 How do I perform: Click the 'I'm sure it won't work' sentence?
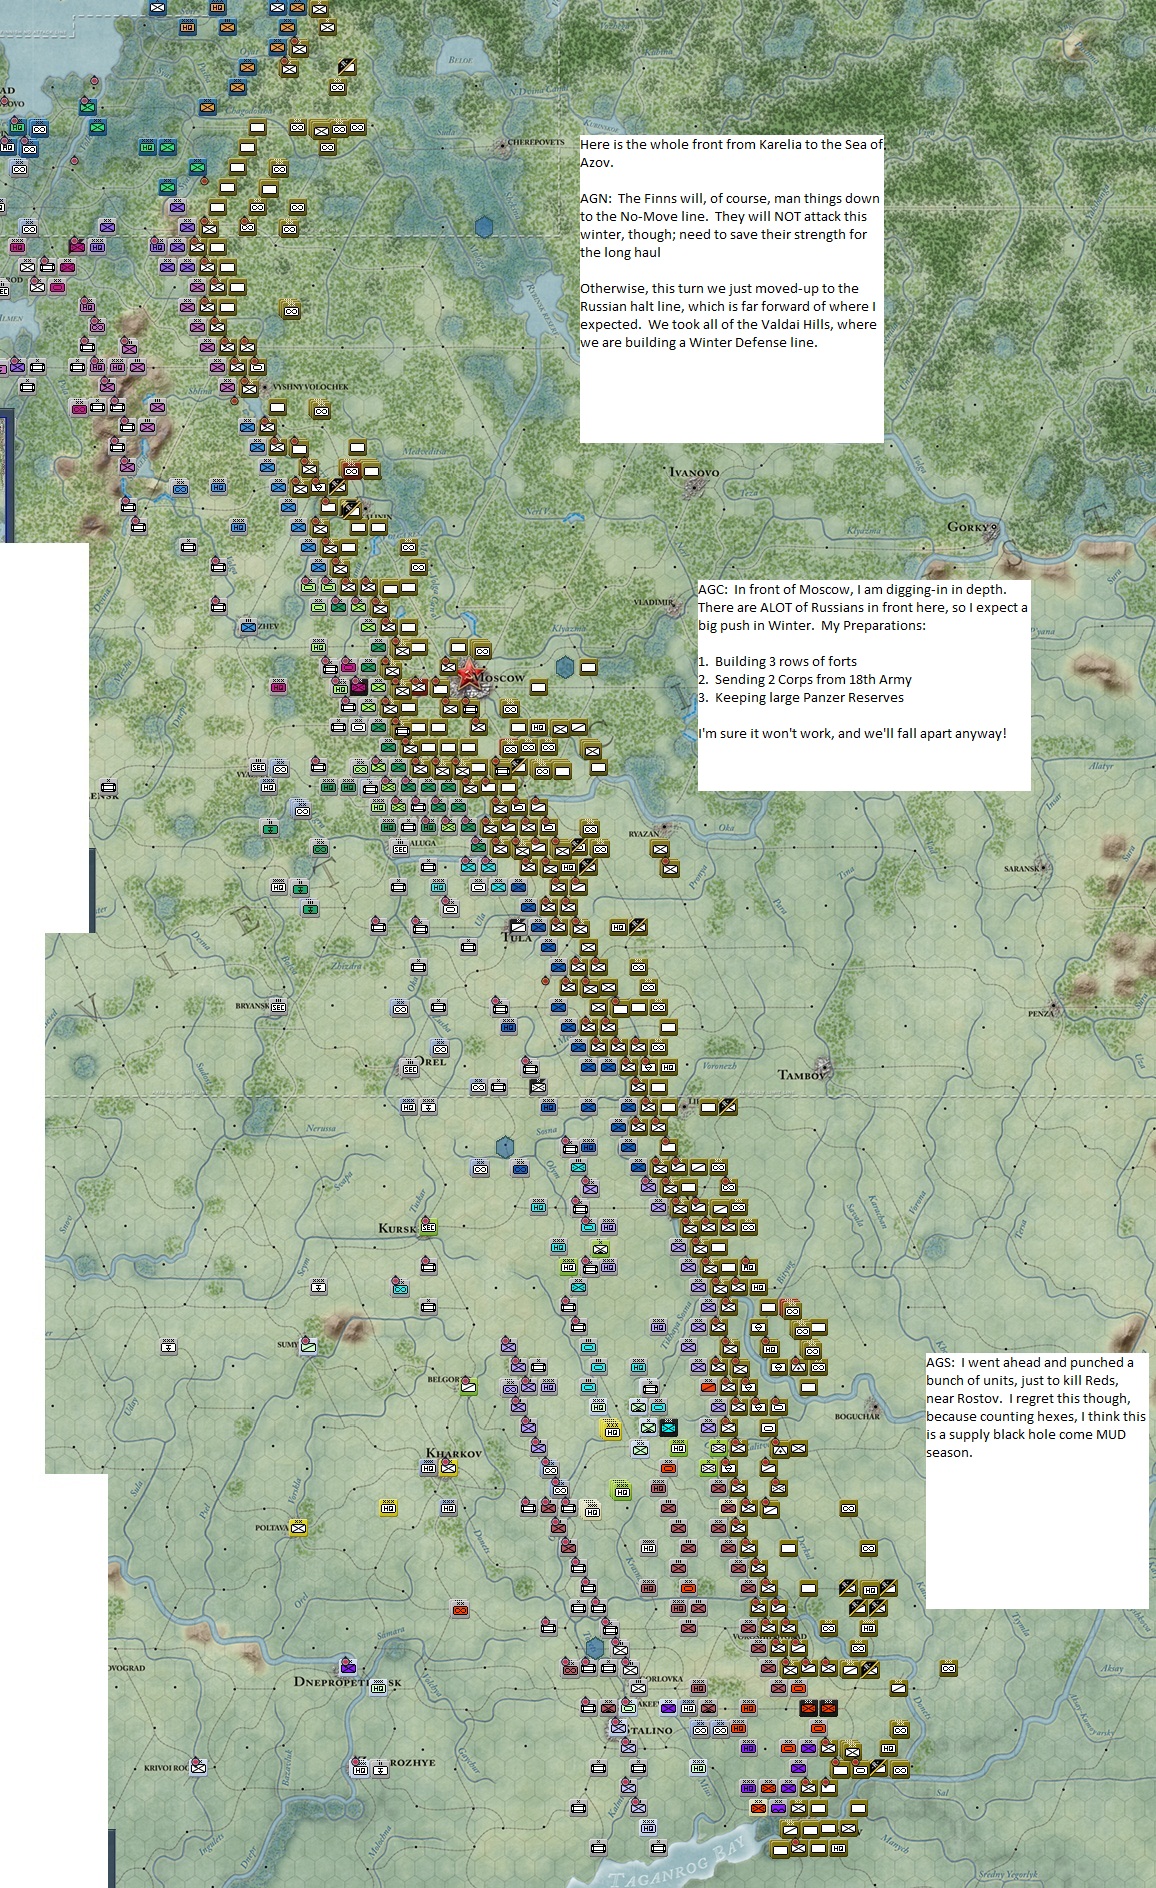tap(852, 733)
